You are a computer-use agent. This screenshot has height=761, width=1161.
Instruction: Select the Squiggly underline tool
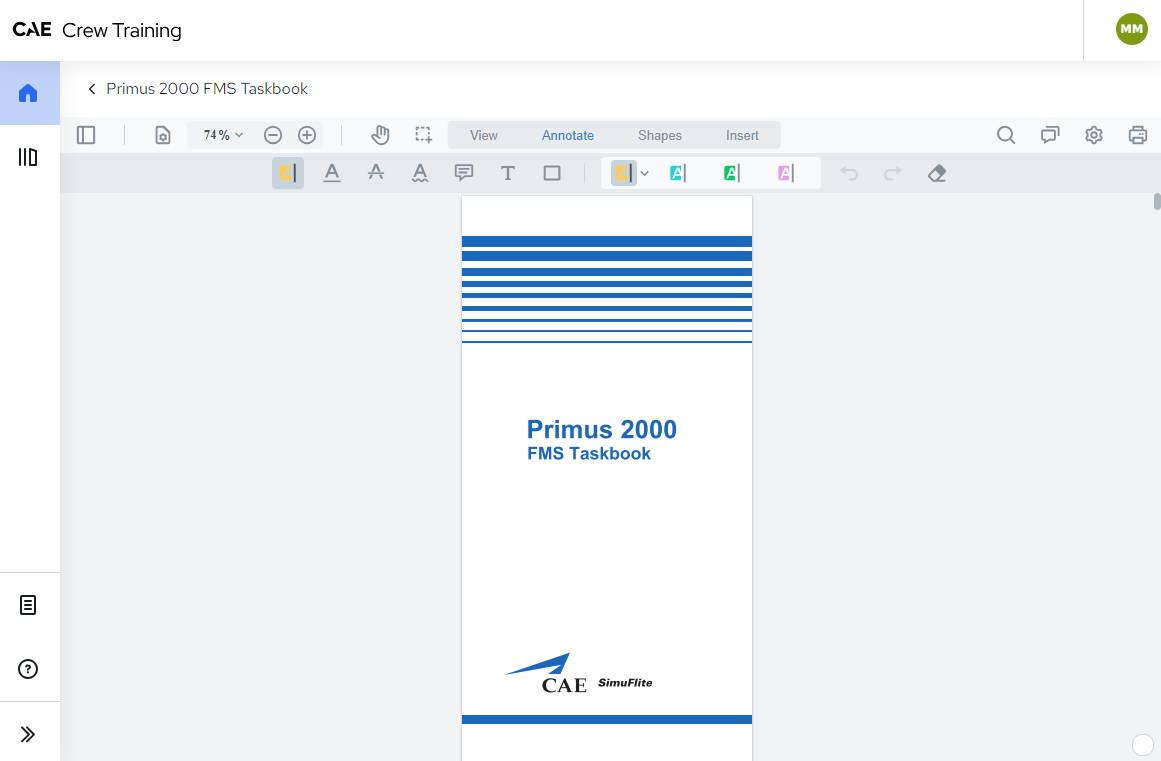[x=420, y=173]
